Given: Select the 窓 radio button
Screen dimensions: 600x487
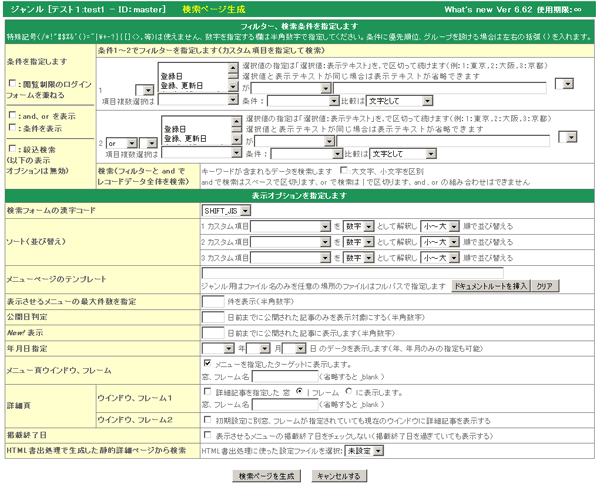Looking at the screenshot, I should pos(299,391).
